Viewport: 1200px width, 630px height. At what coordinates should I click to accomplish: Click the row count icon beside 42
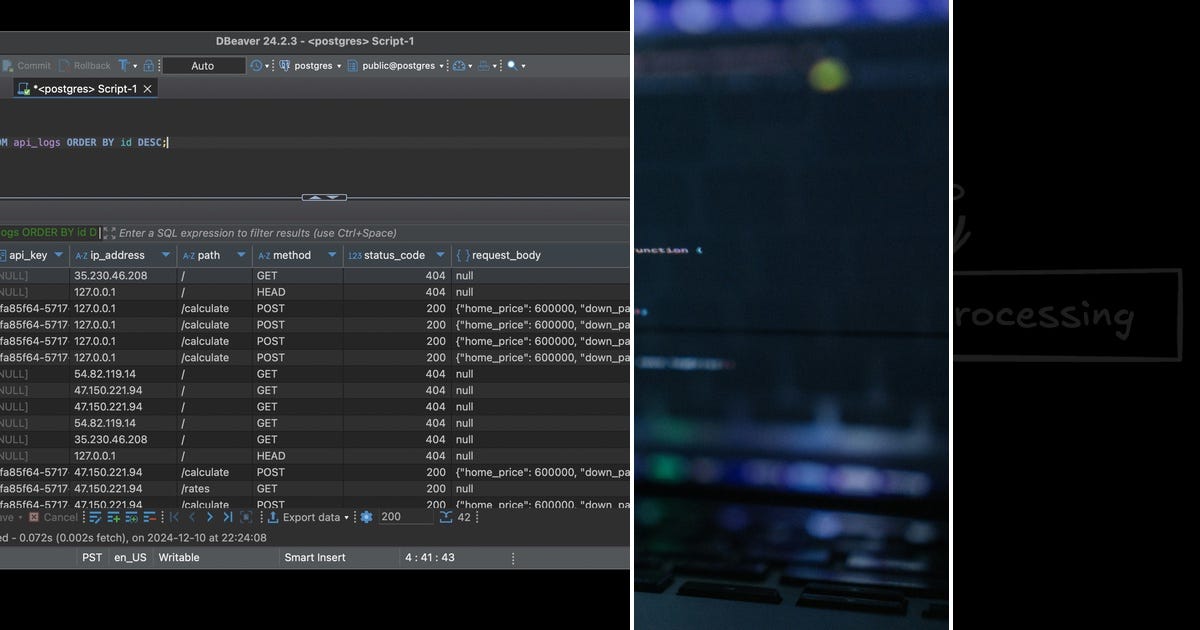[x=446, y=517]
